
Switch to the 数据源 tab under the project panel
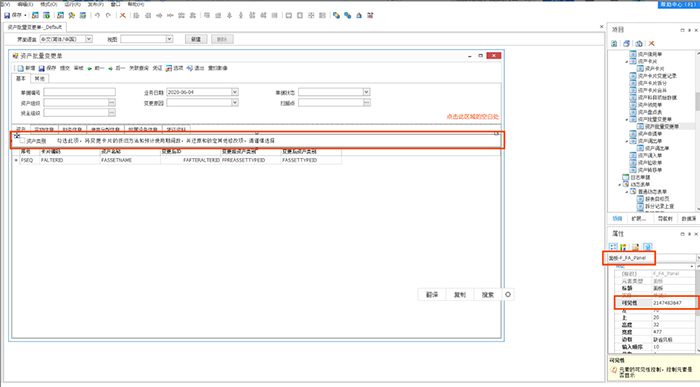(x=689, y=219)
